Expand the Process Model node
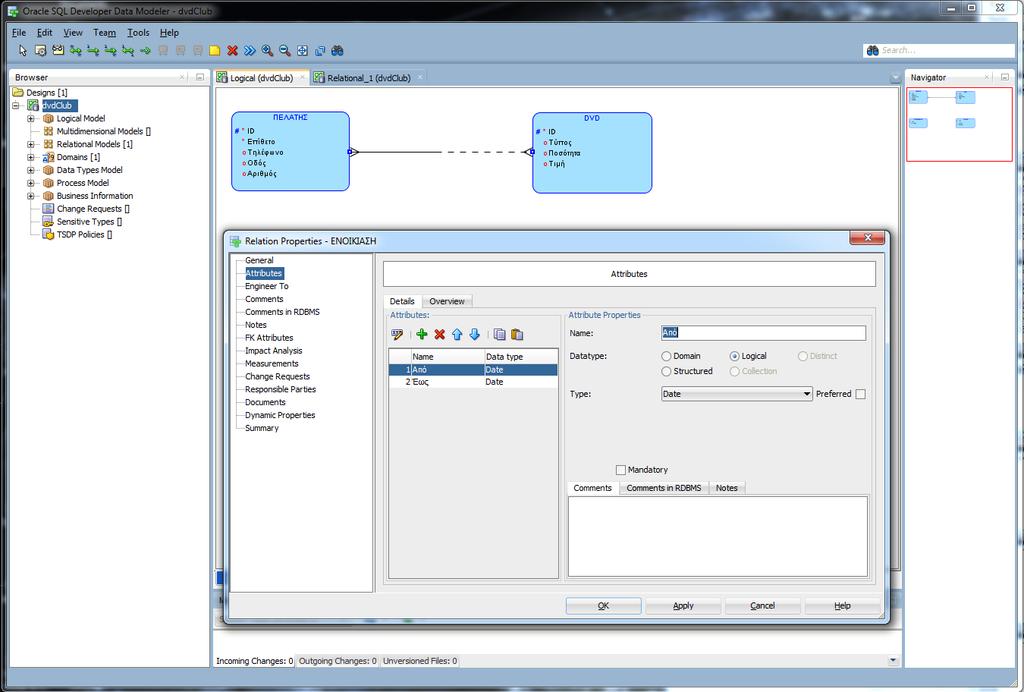1024x692 pixels. pos(31,183)
